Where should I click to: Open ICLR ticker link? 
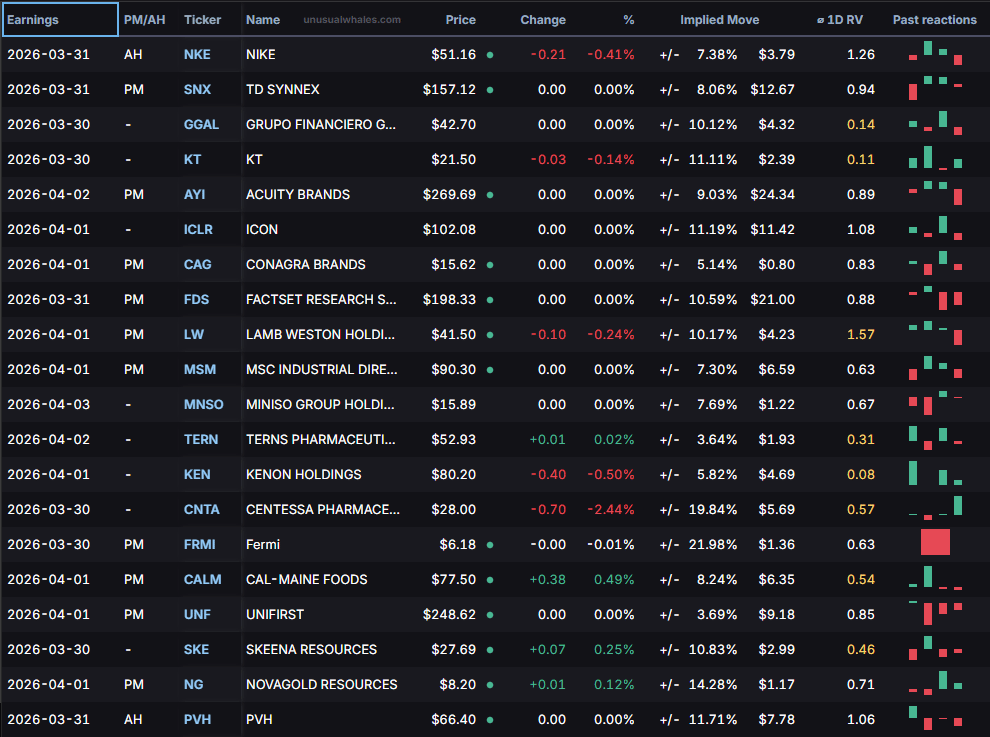198,229
